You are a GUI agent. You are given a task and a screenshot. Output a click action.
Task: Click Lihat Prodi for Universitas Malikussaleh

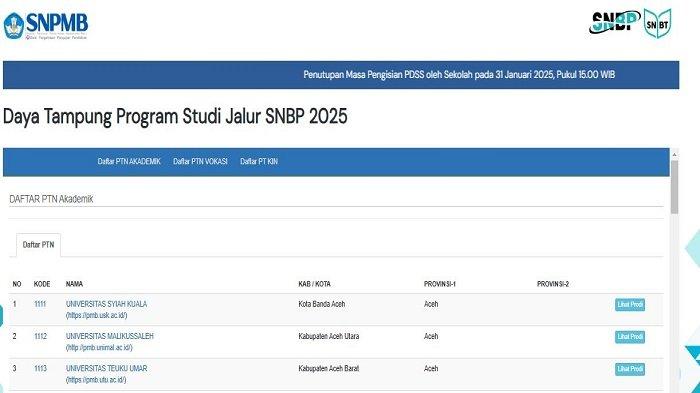[x=630, y=337]
